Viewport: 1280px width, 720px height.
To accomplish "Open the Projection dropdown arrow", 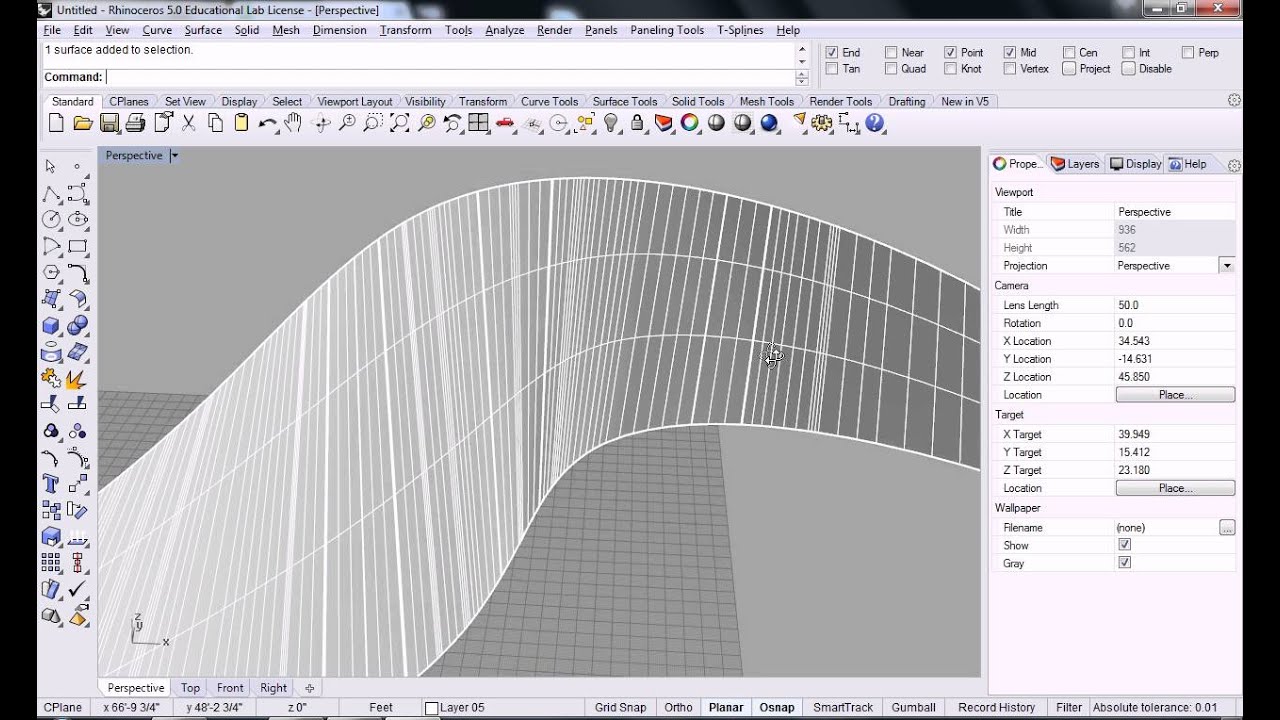I will 1227,265.
